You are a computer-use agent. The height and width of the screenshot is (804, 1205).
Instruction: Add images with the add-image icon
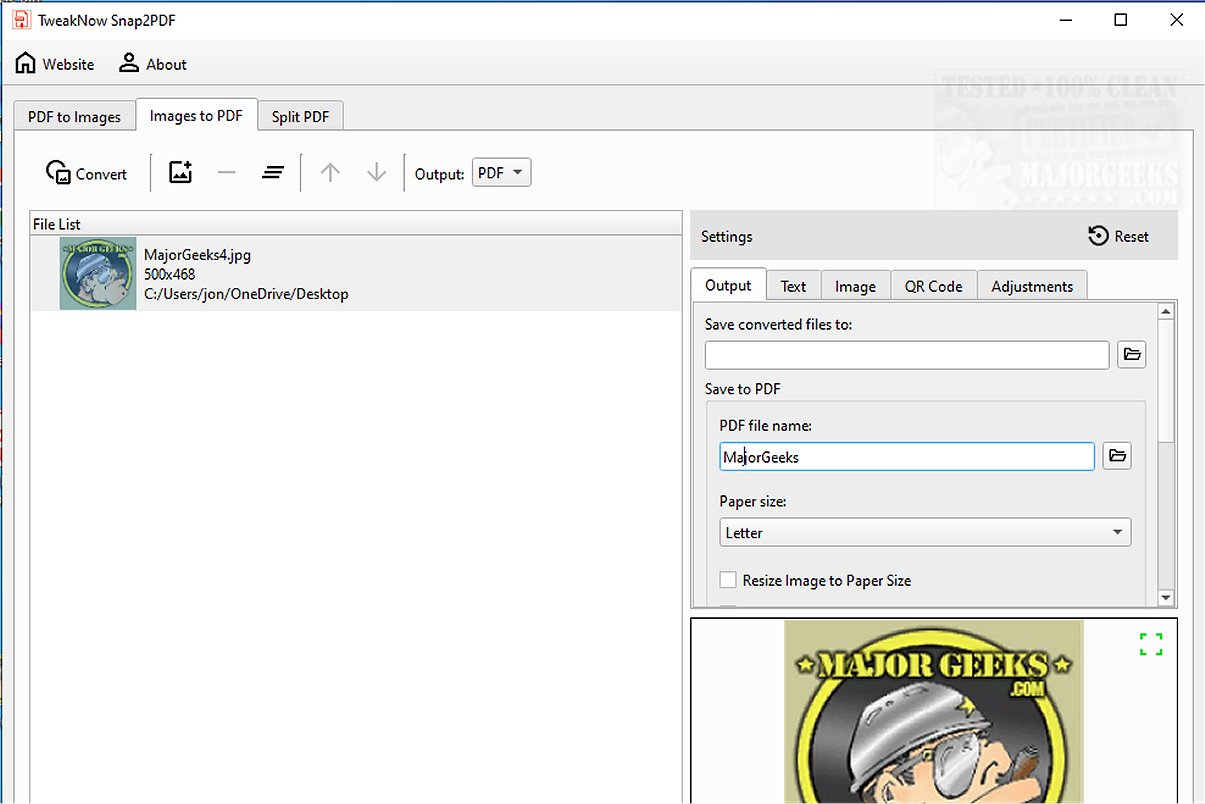180,173
